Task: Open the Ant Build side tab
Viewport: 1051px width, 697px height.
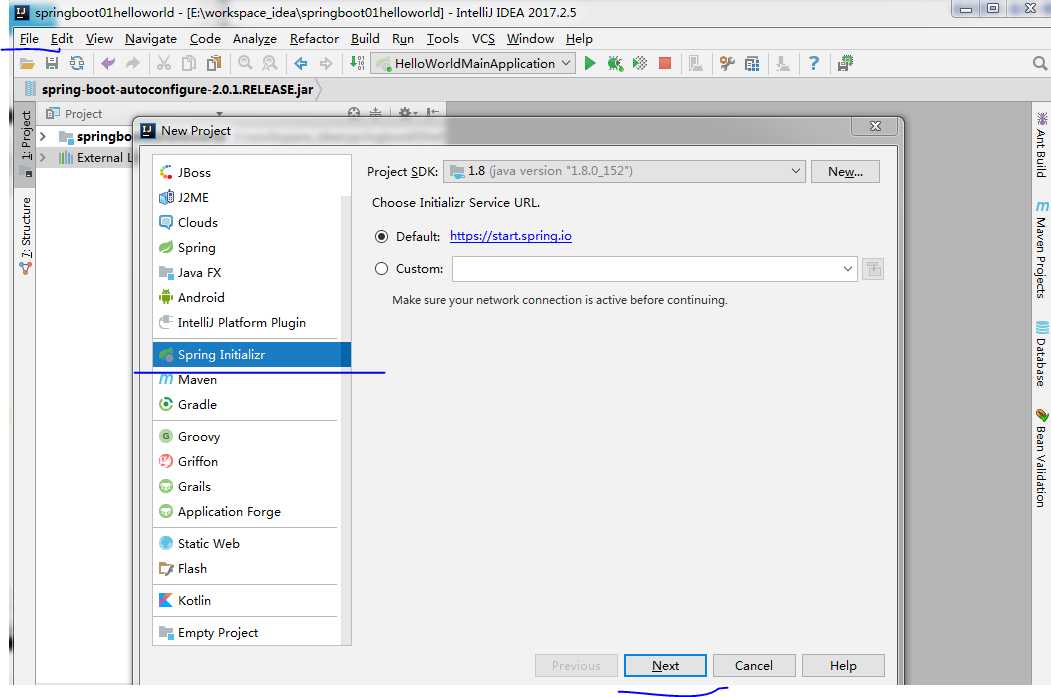Action: pyautogui.click(x=1041, y=145)
